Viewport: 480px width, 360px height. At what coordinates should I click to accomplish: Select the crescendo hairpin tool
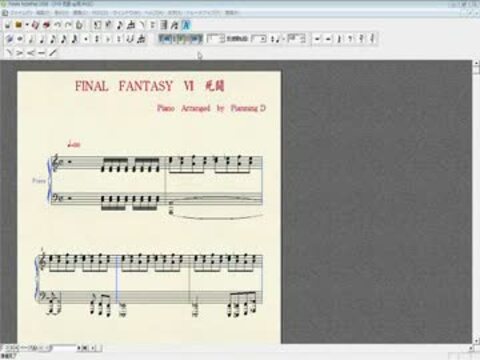[x=31, y=53]
